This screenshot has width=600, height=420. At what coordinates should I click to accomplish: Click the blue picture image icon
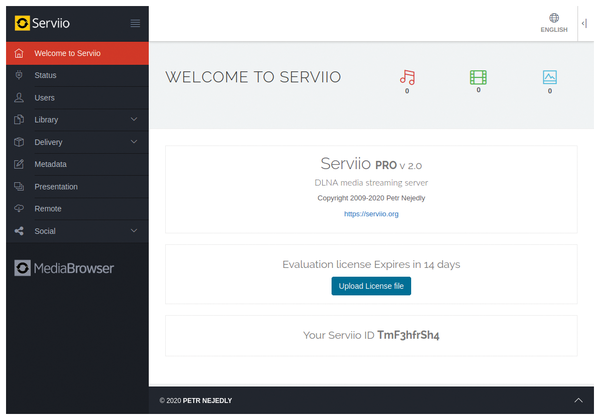[x=550, y=77]
